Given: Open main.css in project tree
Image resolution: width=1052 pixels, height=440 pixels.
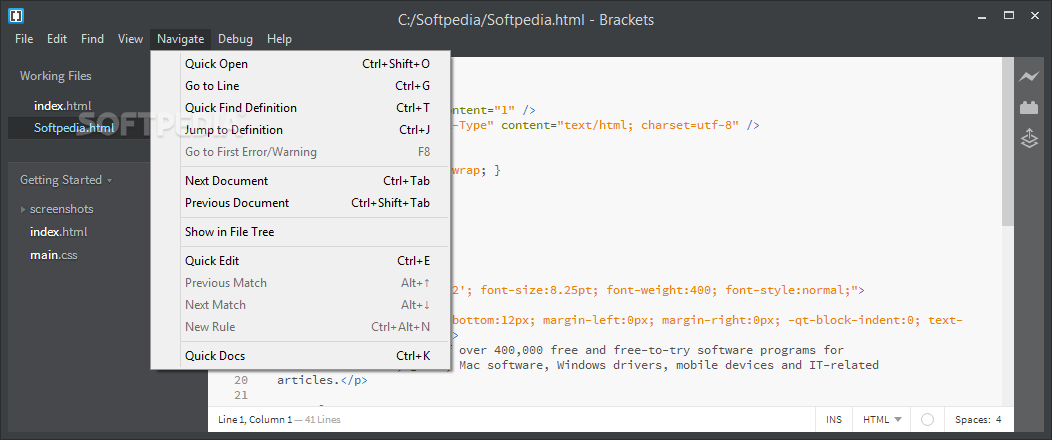Looking at the screenshot, I should (x=54, y=255).
